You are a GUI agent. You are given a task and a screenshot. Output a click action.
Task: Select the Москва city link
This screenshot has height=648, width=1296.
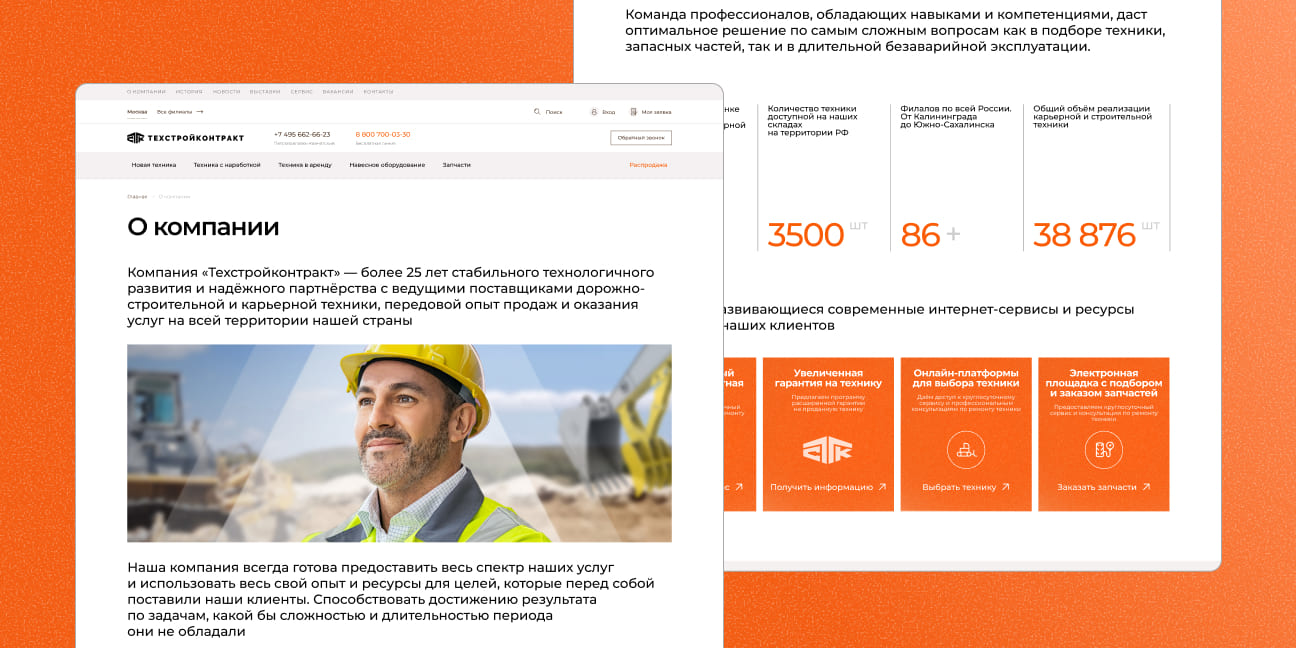137,112
